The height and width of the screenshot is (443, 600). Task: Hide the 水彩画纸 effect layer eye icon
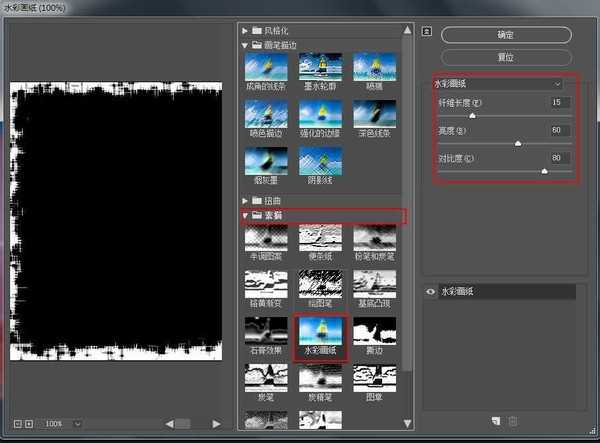click(431, 292)
